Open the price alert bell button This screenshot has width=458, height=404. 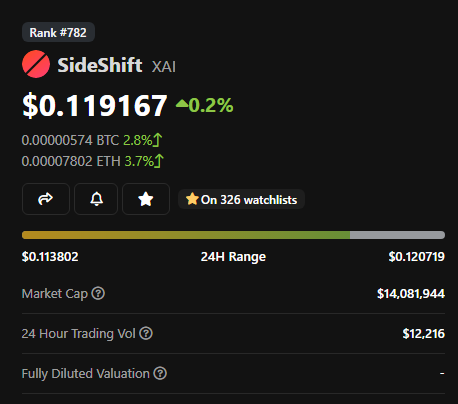click(96, 199)
